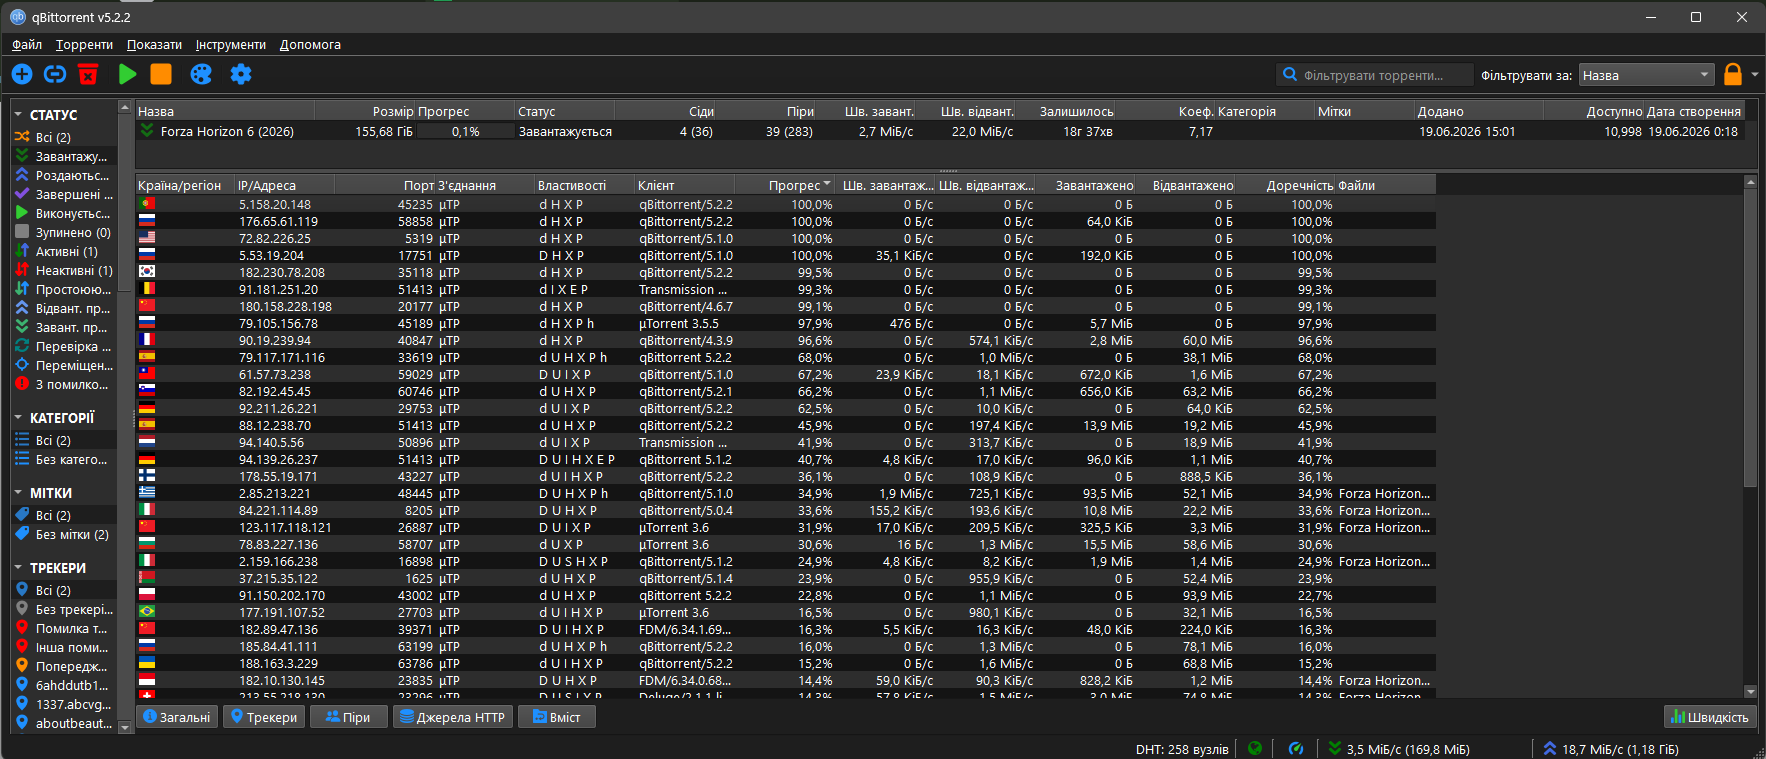Click the blue upload speed arrows in status bar
Screen dimensions: 1766x759
click(1550, 748)
